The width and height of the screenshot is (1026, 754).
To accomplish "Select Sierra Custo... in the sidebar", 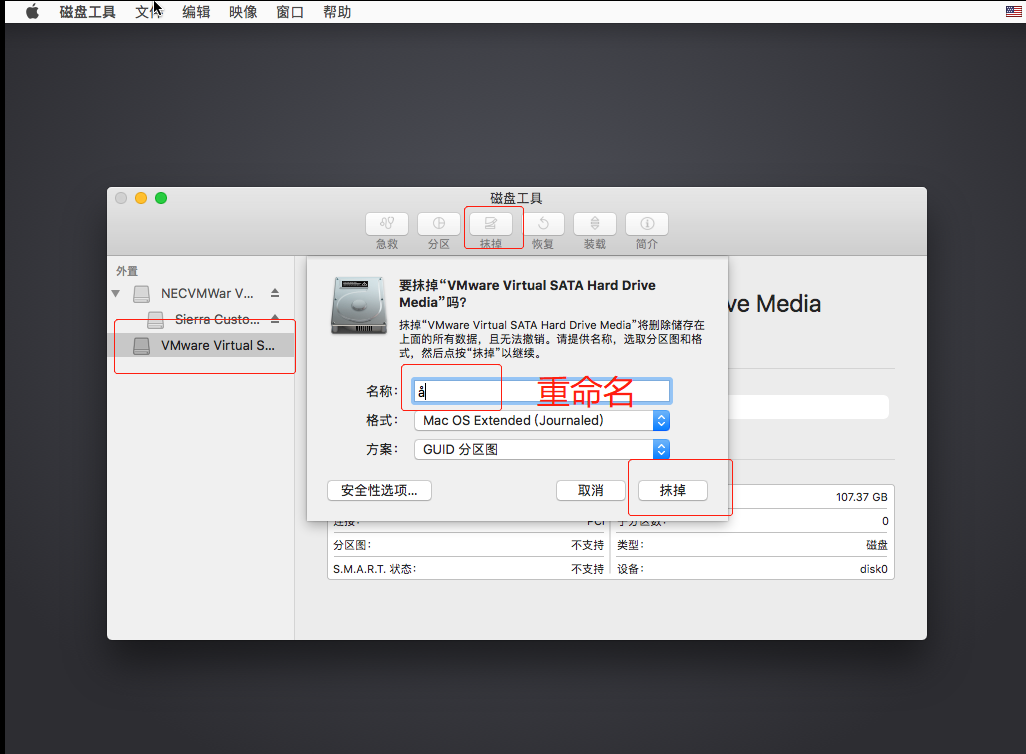I will [201, 319].
